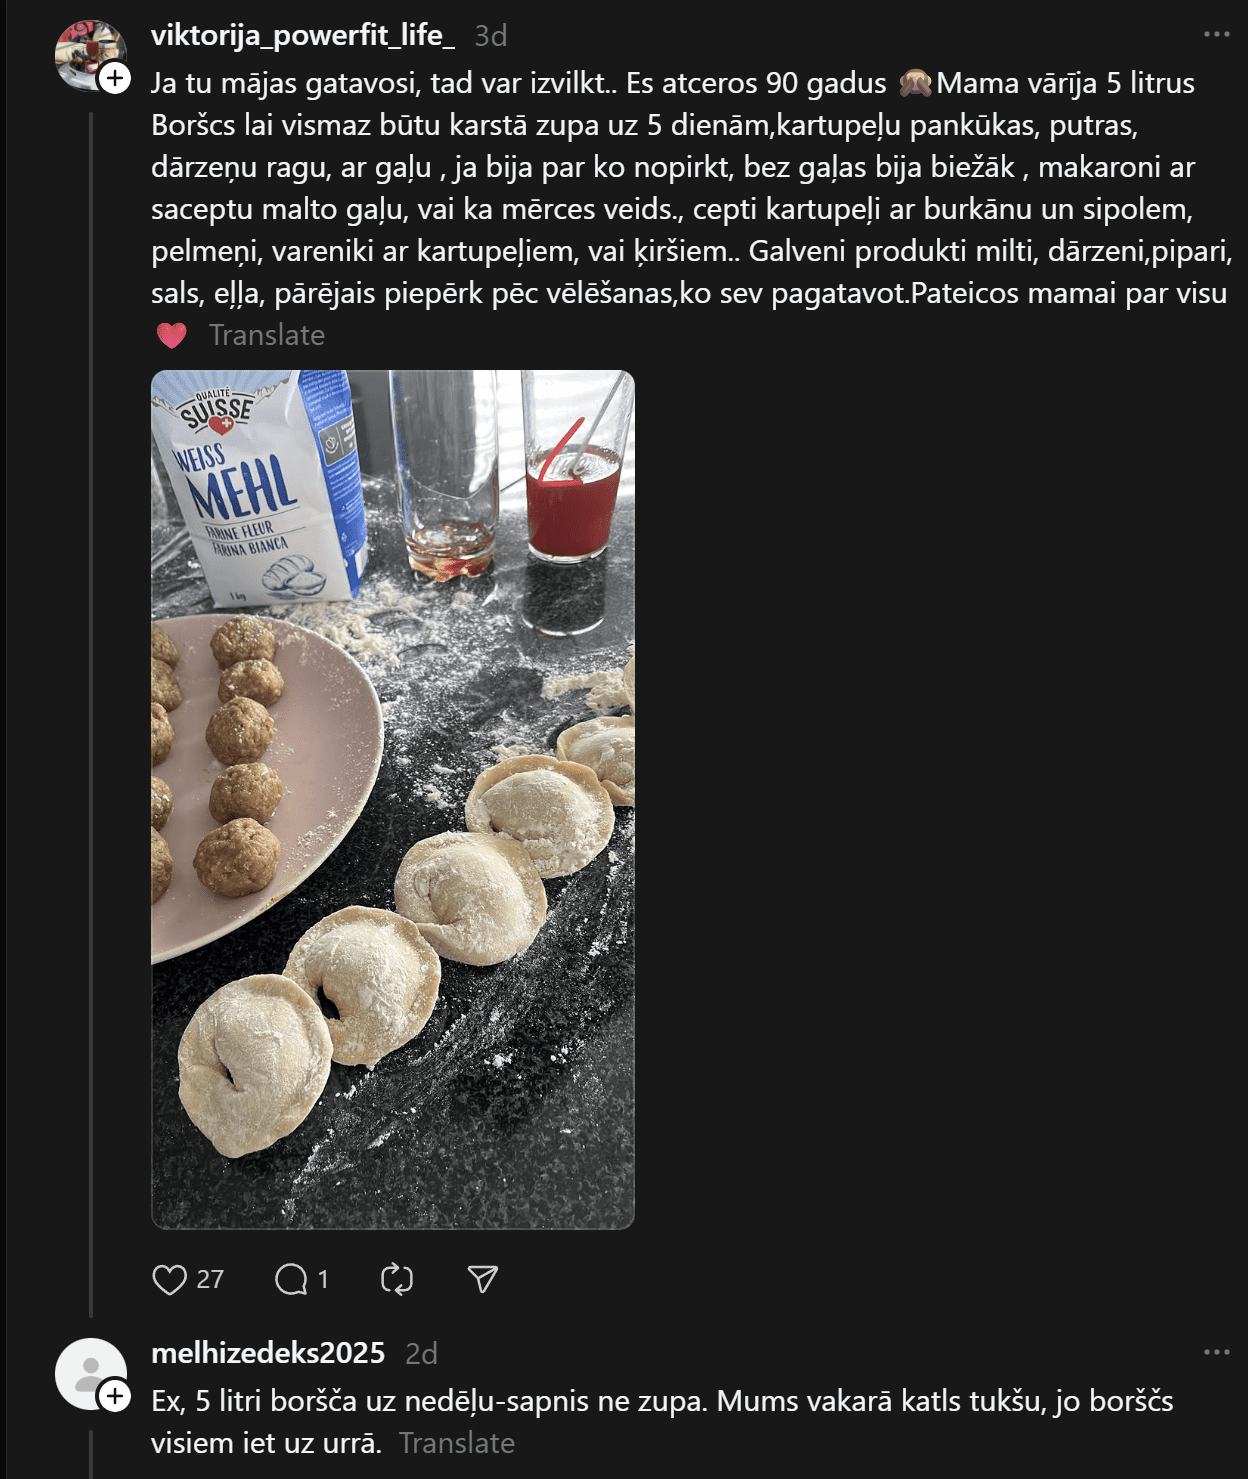Click the 27 likes count
This screenshot has width=1248, height=1479.
click(x=210, y=1279)
